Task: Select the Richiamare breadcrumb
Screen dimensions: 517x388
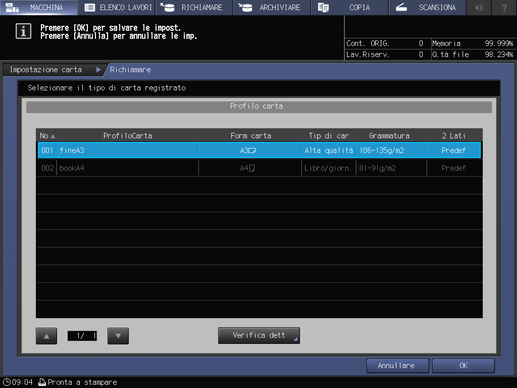Action: coord(130,70)
